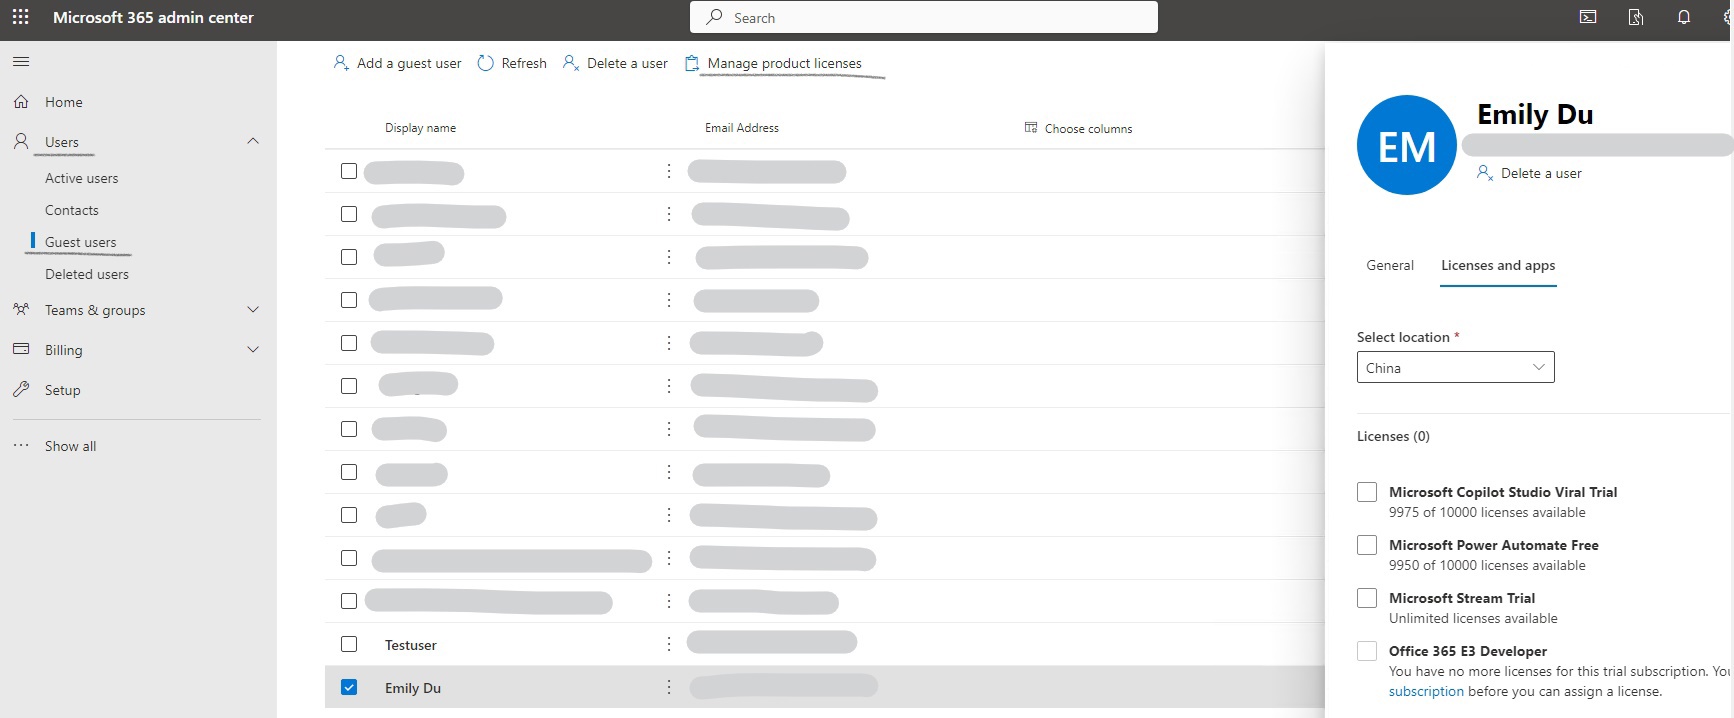Open the app launcher waffle icon
Viewport: 1734px width, 718px height.
[20, 17]
